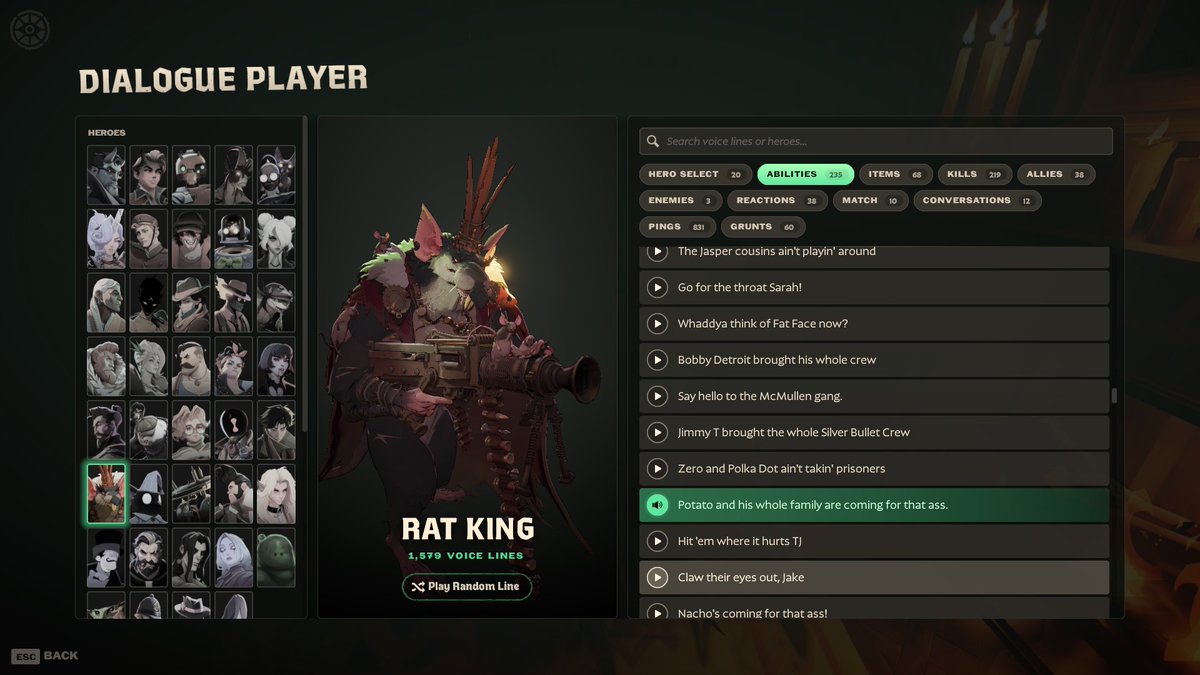Open the Items voice line tab
1200x675 pixels.
pyautogui.click(x=895, y=174)
